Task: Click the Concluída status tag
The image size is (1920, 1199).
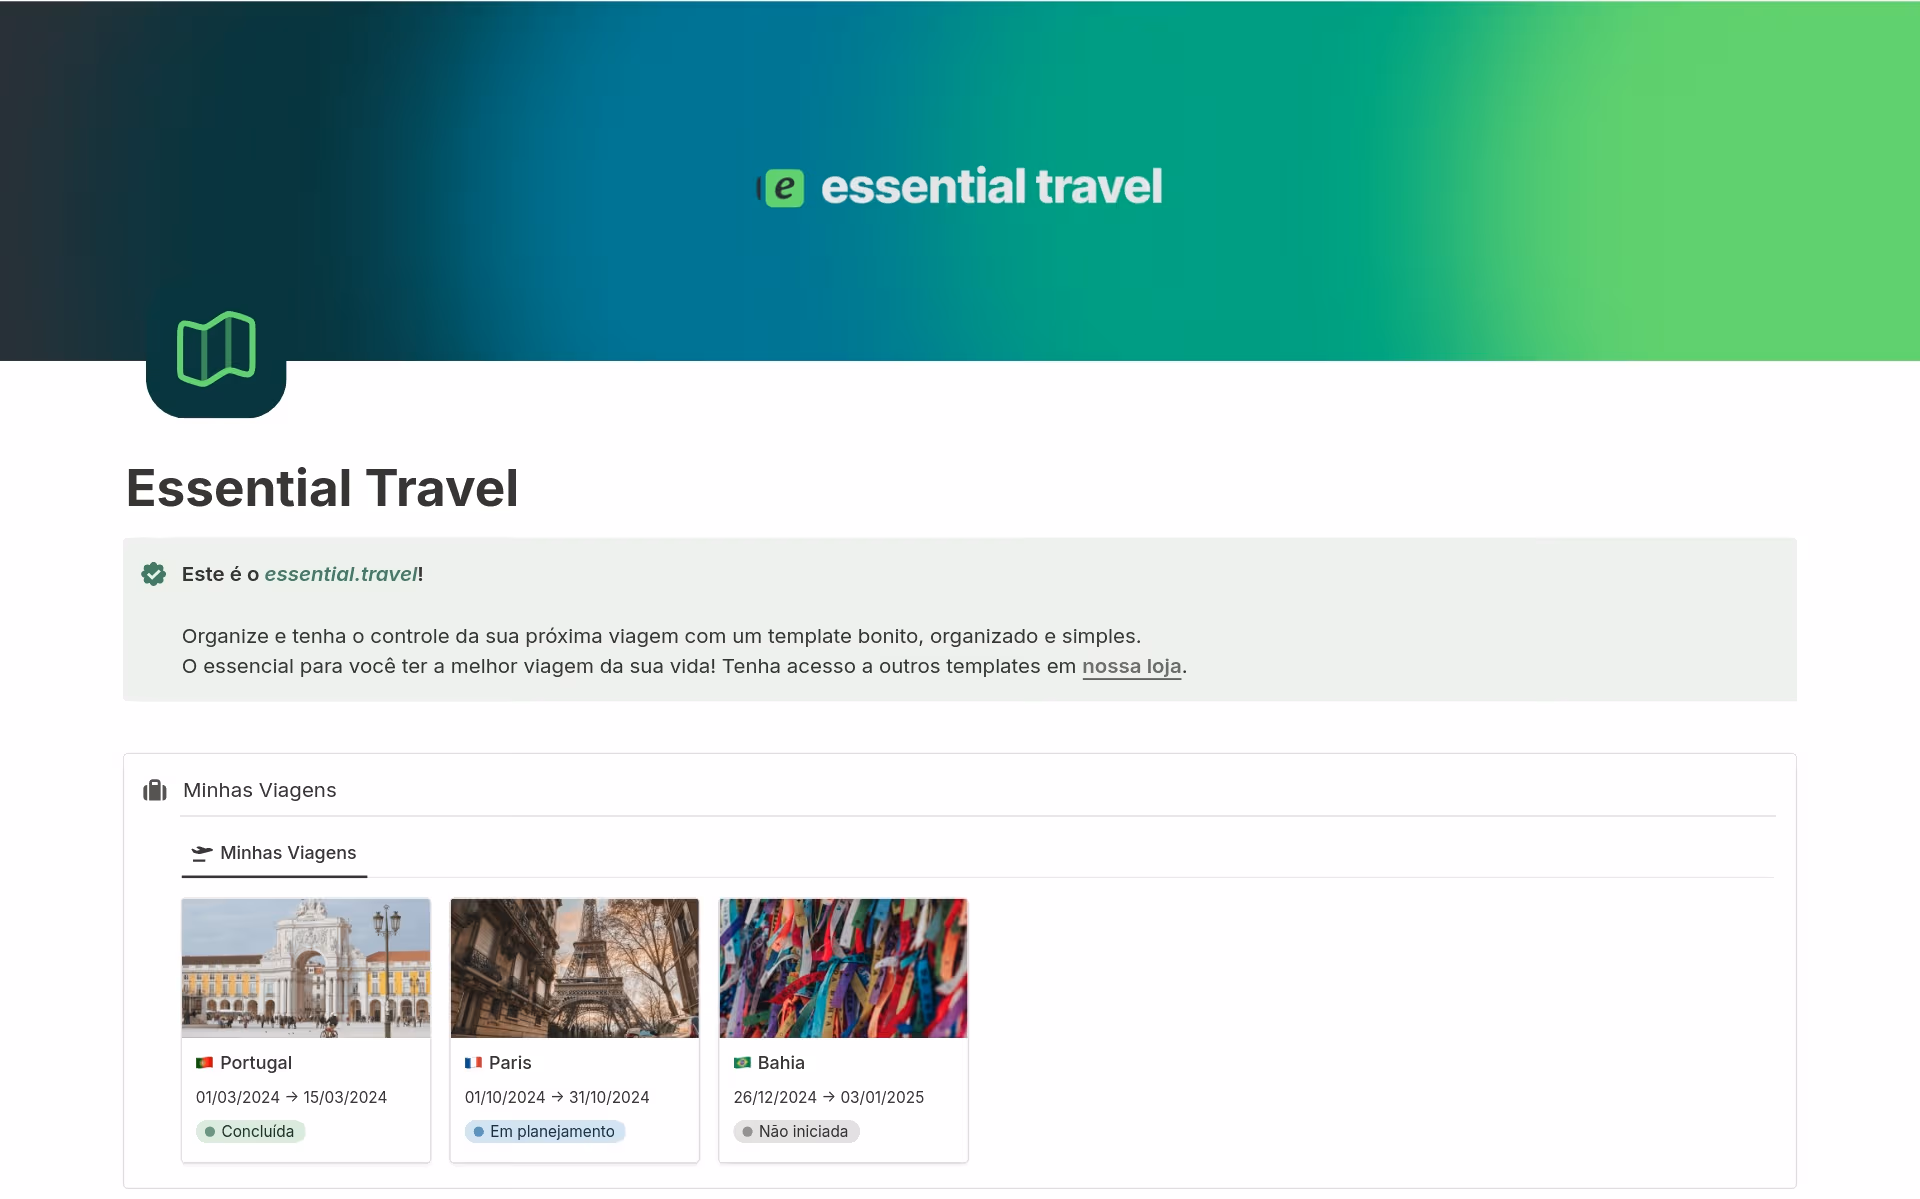Action: coord(251,1131)
